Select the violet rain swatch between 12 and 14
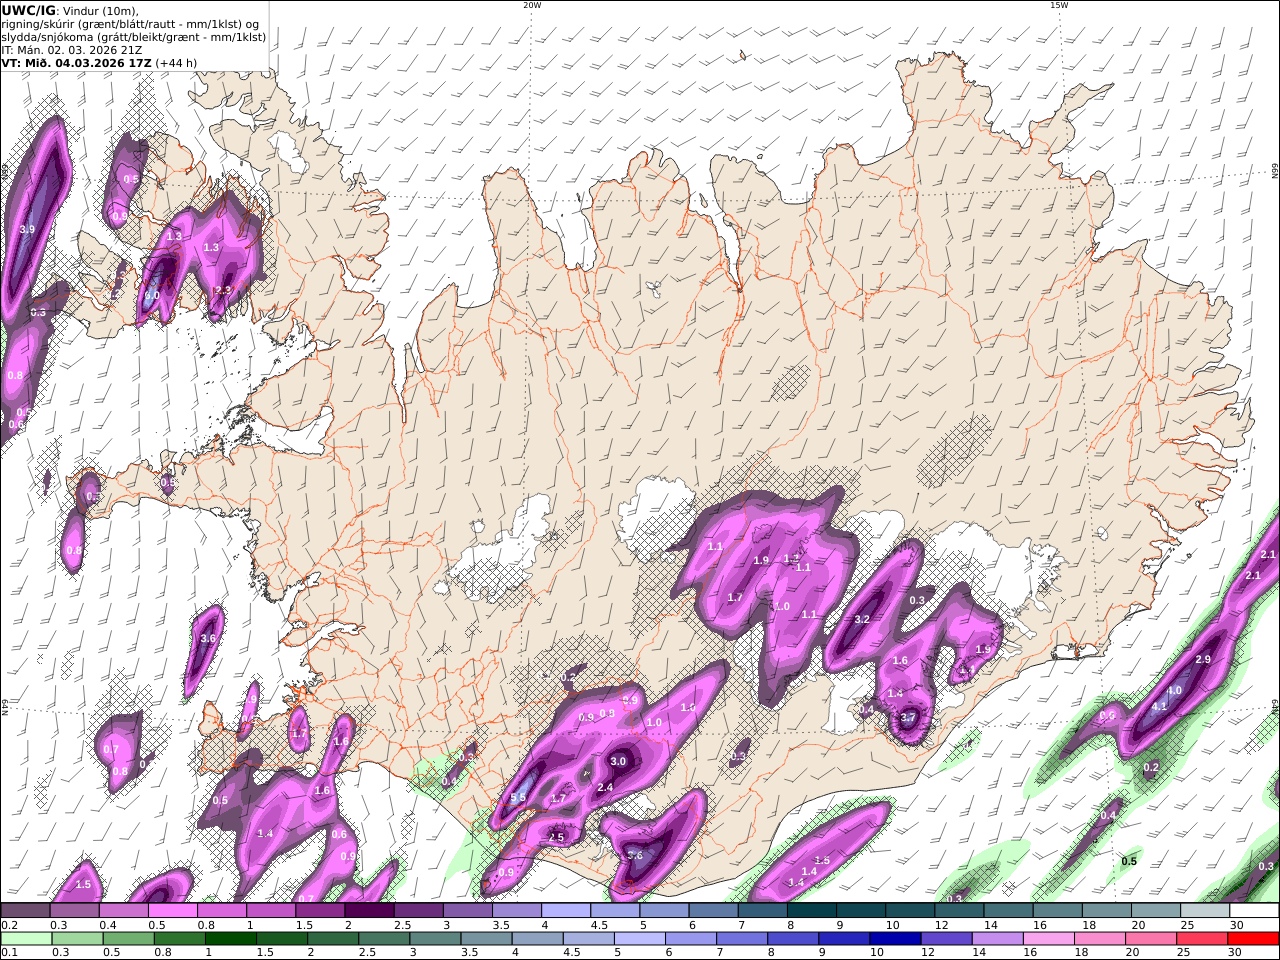The height and width of the screenshot is (960, 1280). pos(947,939)
